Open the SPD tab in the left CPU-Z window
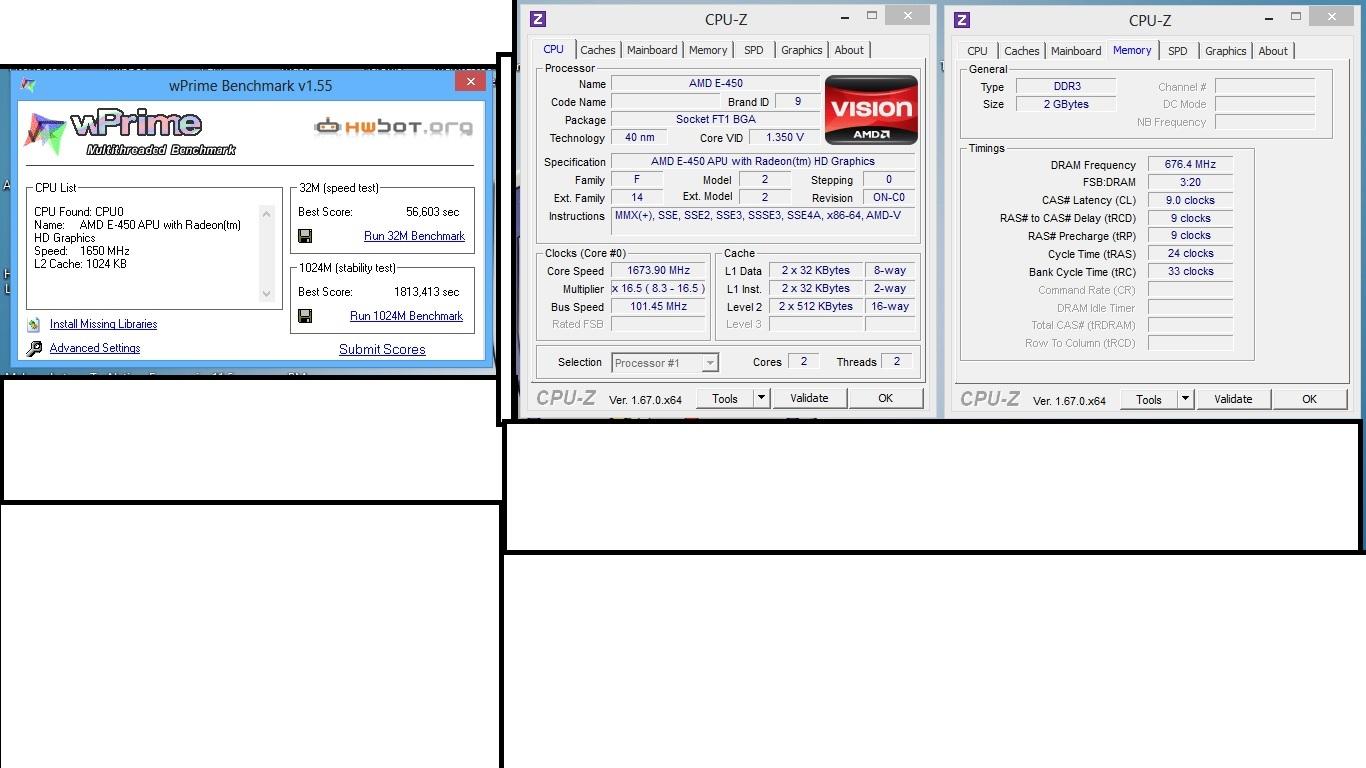The height and width of the screenshot is (768, 1366). pos(754,50)
